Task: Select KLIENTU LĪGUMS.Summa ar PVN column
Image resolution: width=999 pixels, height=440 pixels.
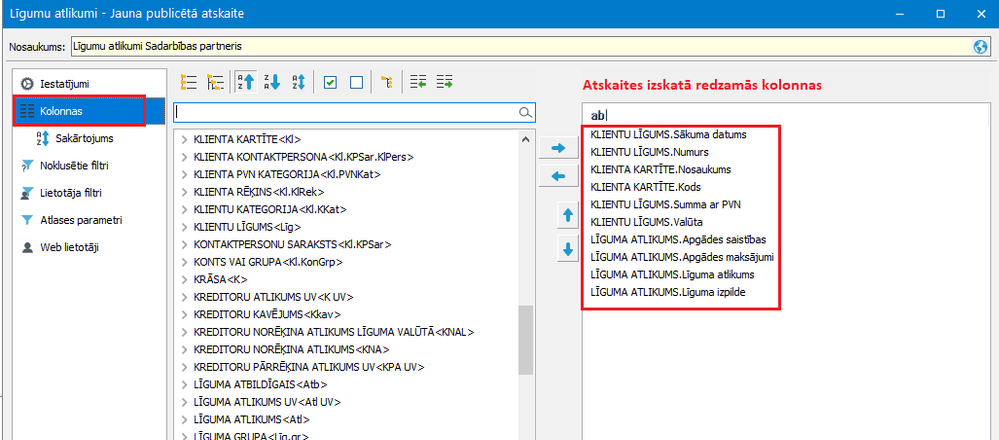Action: click(x=666, y=205)
